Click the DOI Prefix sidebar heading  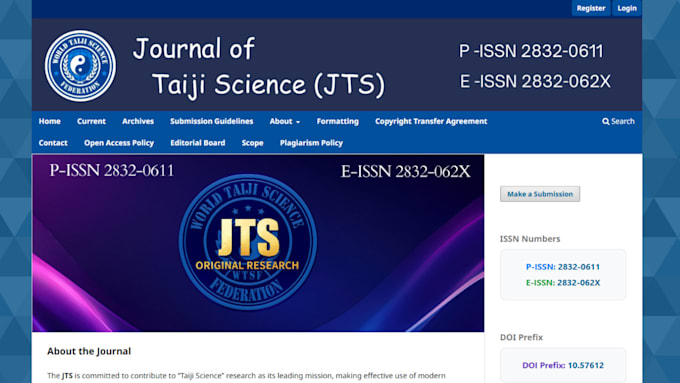(x=521, y=337)
